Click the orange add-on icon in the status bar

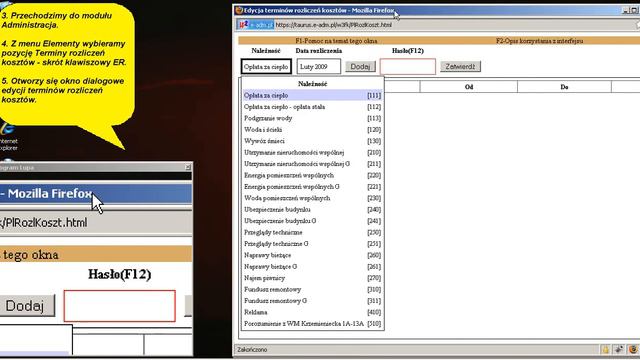pos(633,349)
